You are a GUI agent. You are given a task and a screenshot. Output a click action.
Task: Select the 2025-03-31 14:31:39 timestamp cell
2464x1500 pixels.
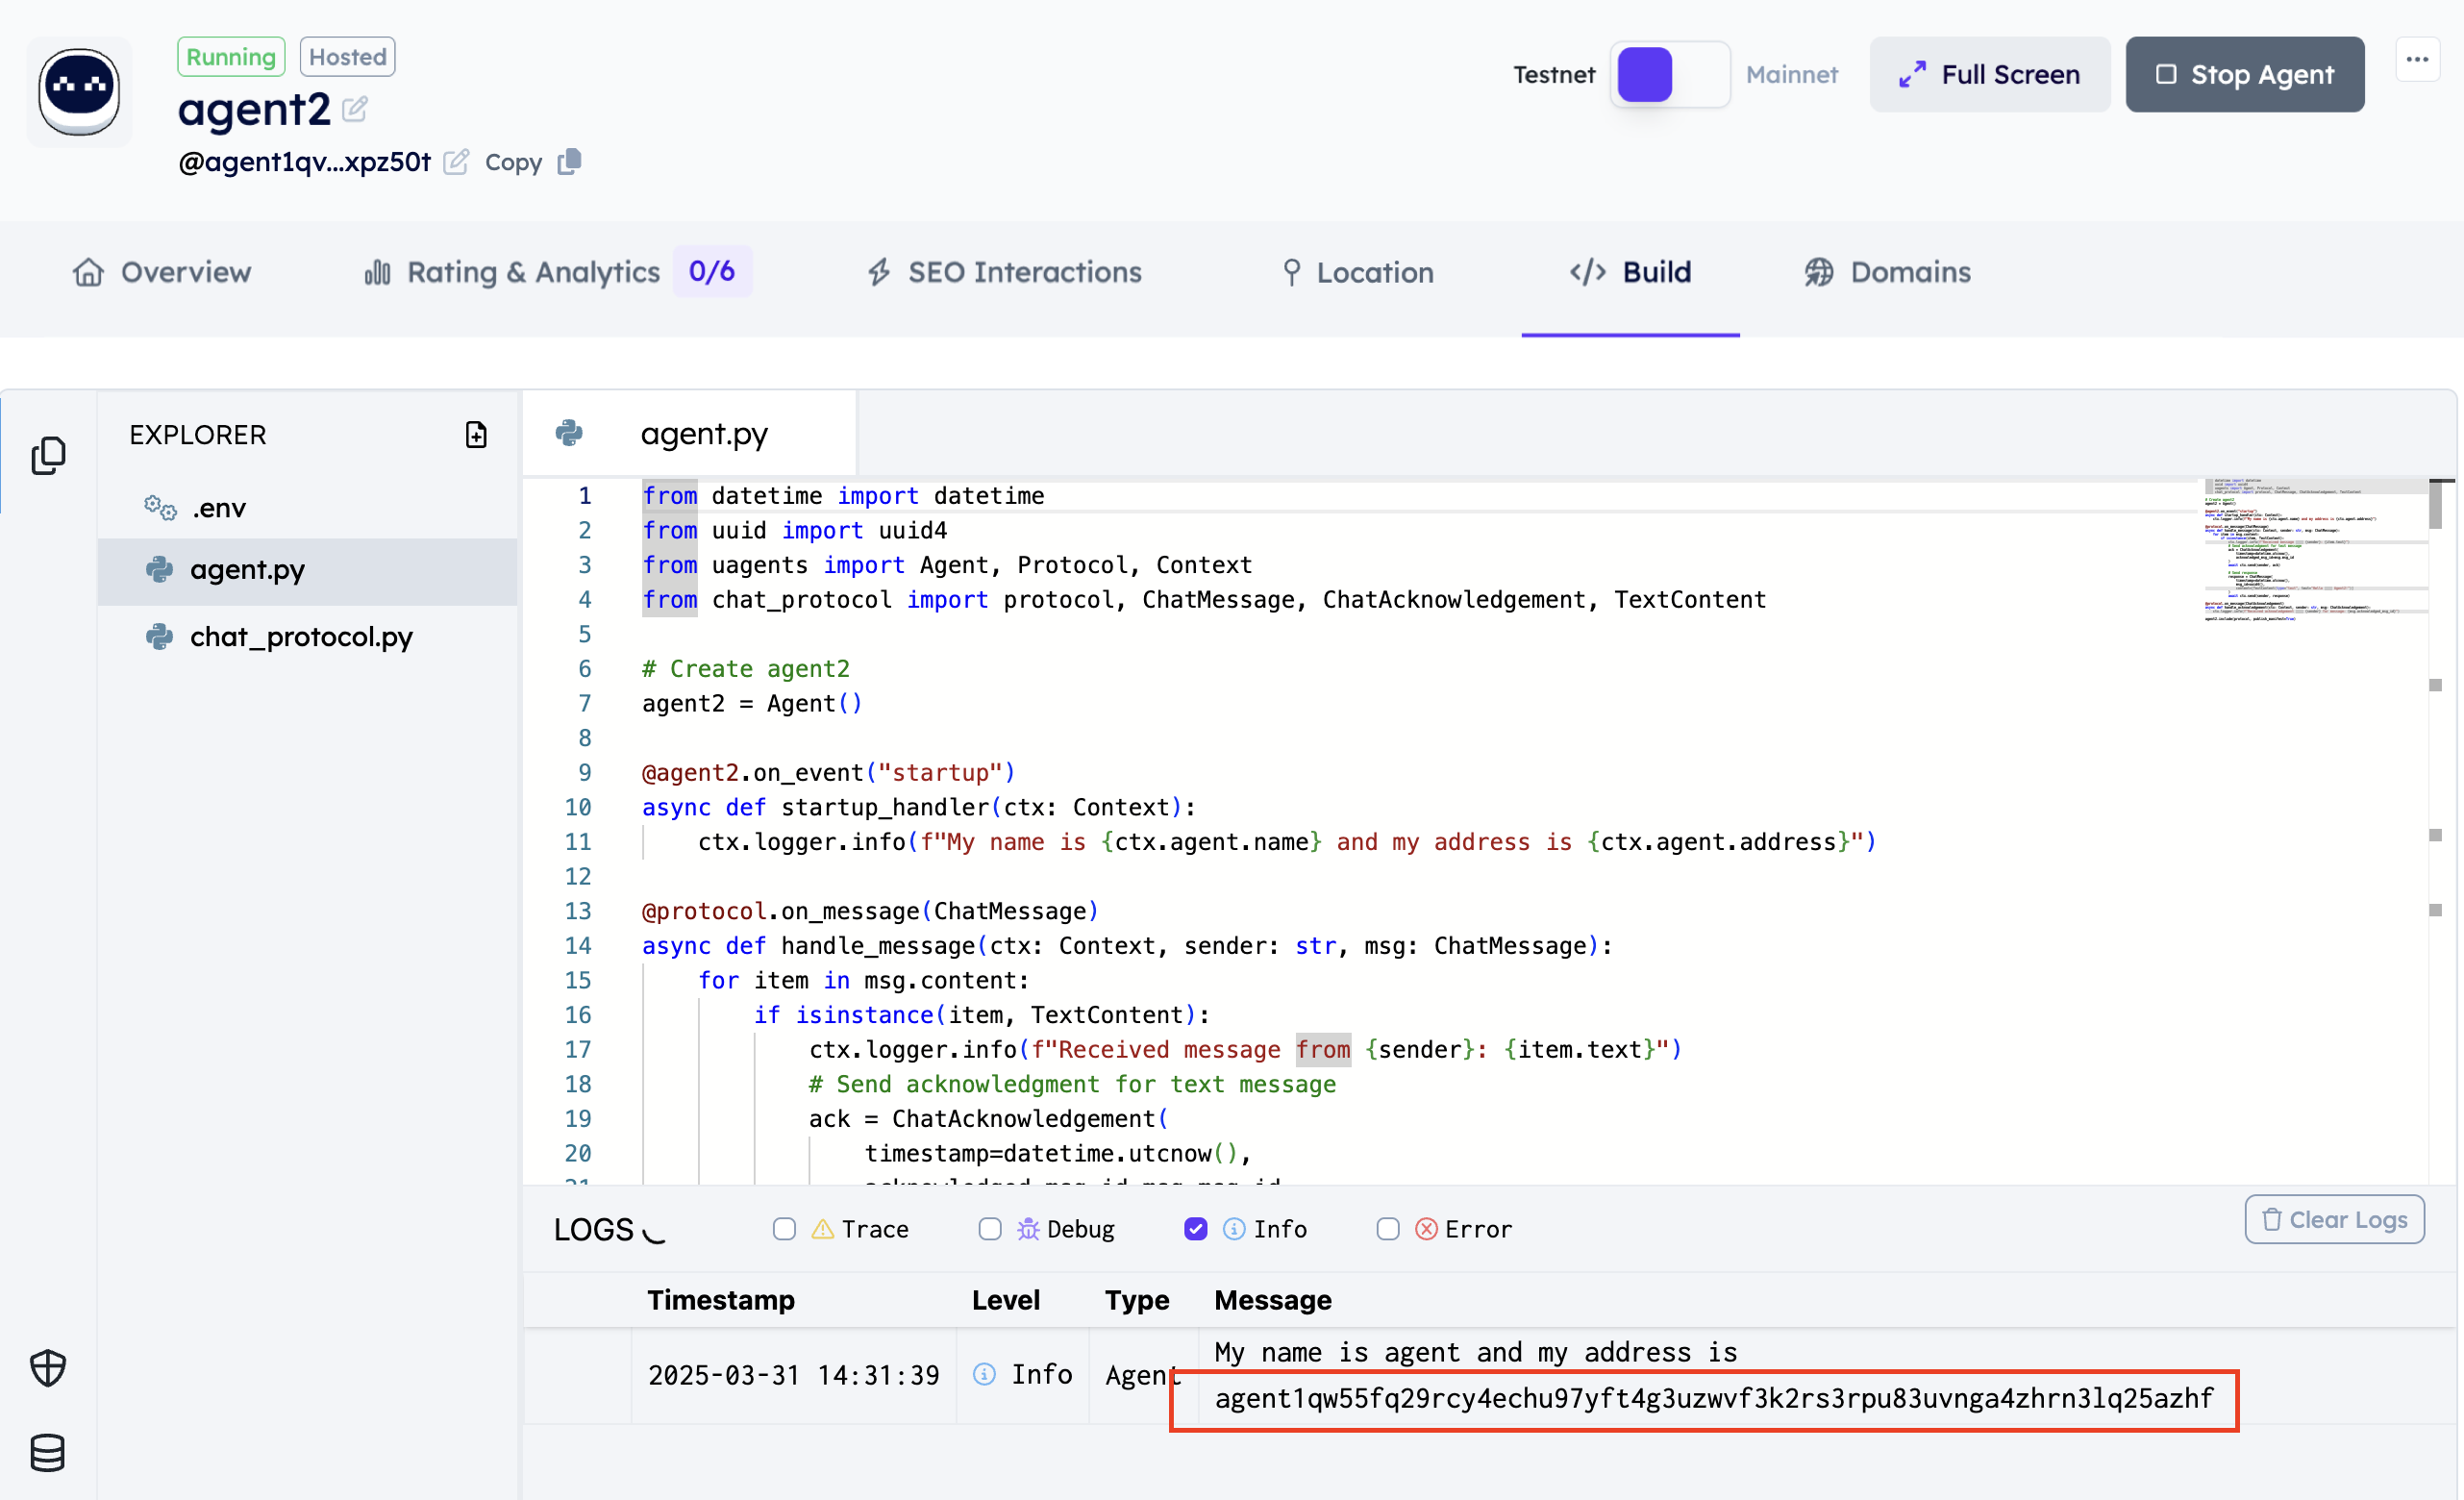(794, 1376)
